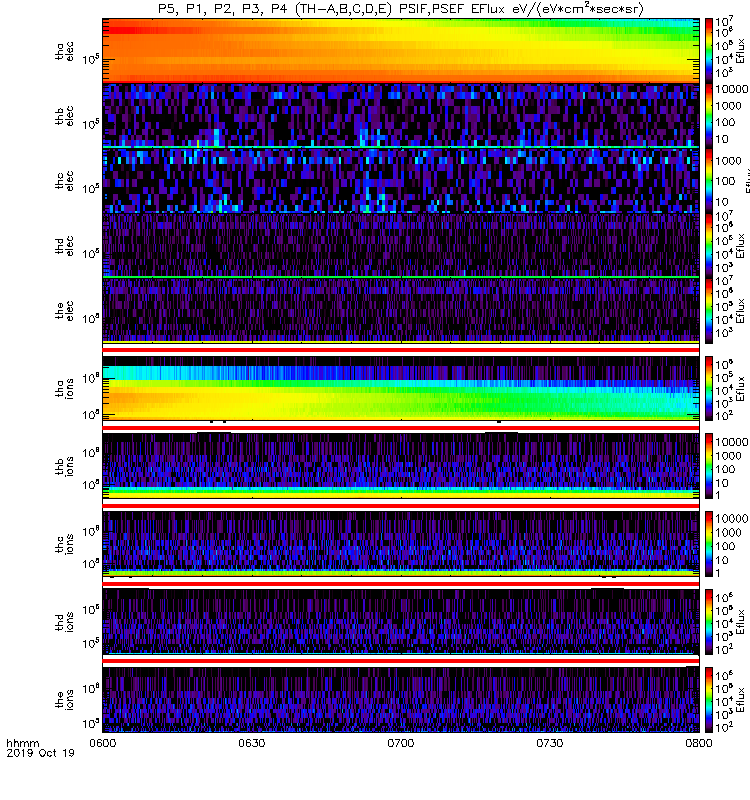750x800 pixels.
Task: Pick the thd elec color bar
Action: (709, 245)
